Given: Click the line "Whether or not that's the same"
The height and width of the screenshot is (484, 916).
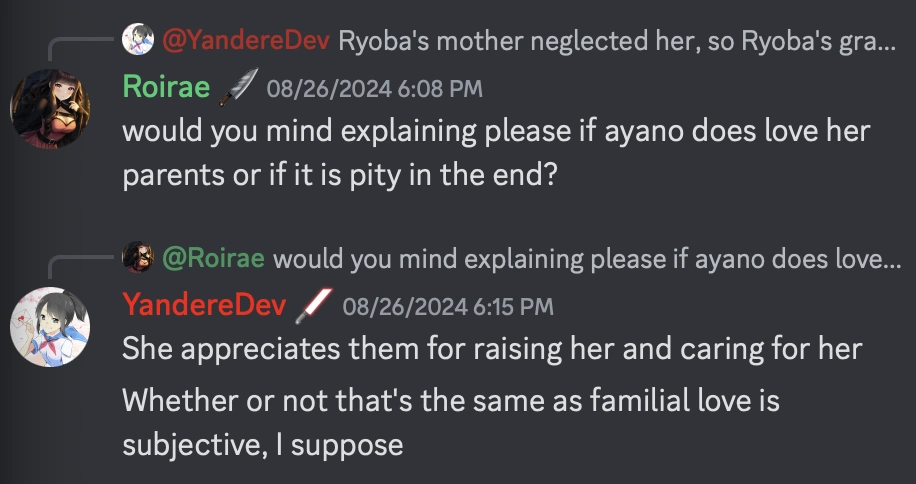Looking at the screenshot, I should pos(450,402).
